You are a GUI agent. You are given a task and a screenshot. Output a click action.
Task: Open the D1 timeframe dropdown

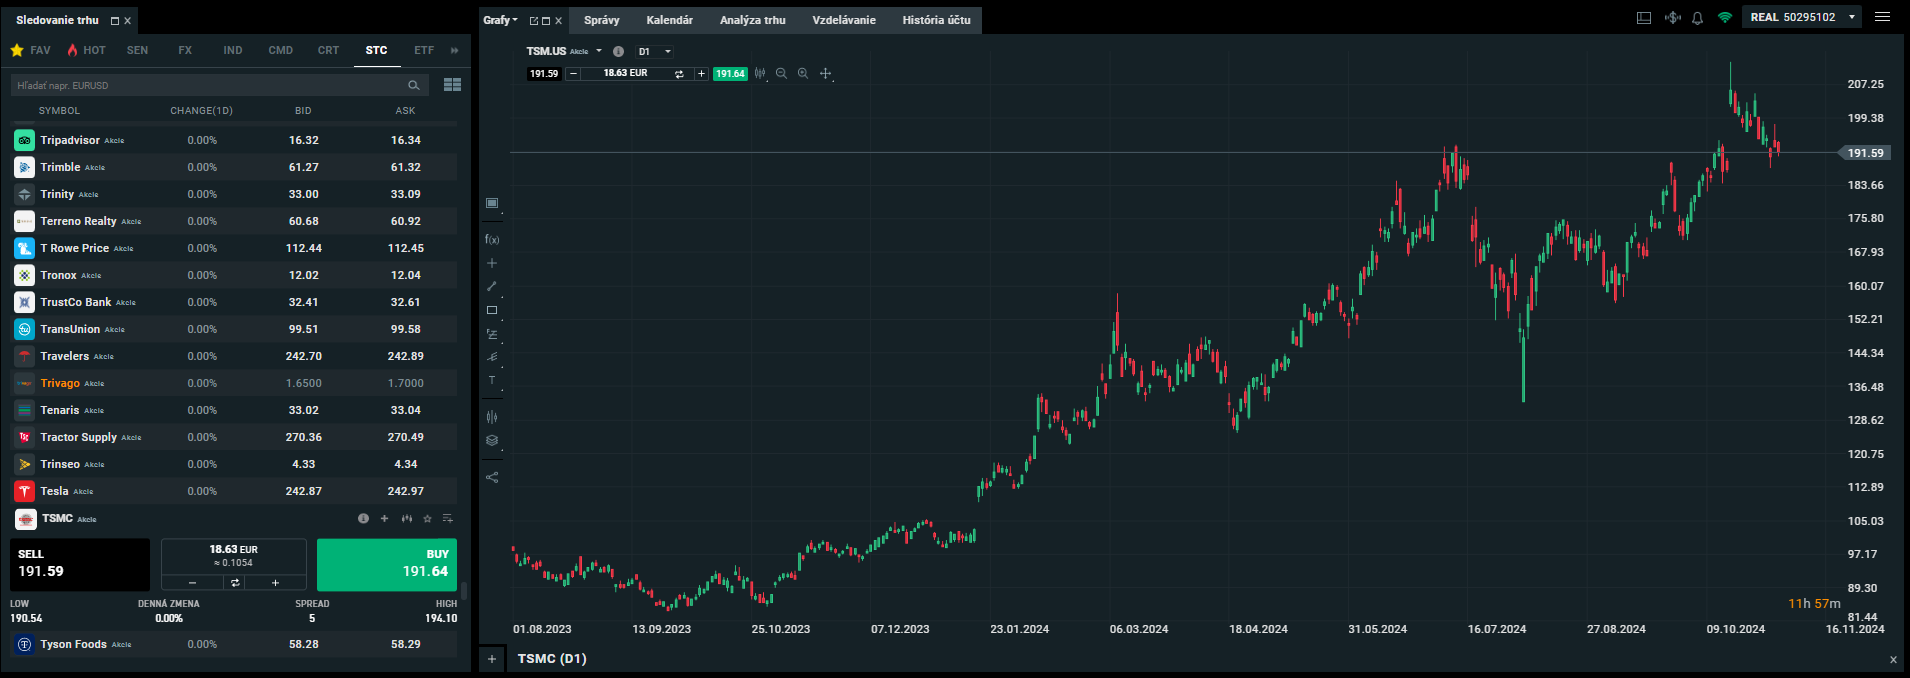pyautogui.click(x=655, y=52)
